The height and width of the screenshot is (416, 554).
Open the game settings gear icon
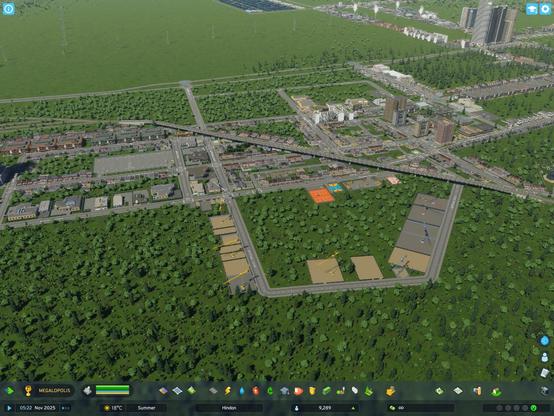pyautogui.click(x=546, y=9)
